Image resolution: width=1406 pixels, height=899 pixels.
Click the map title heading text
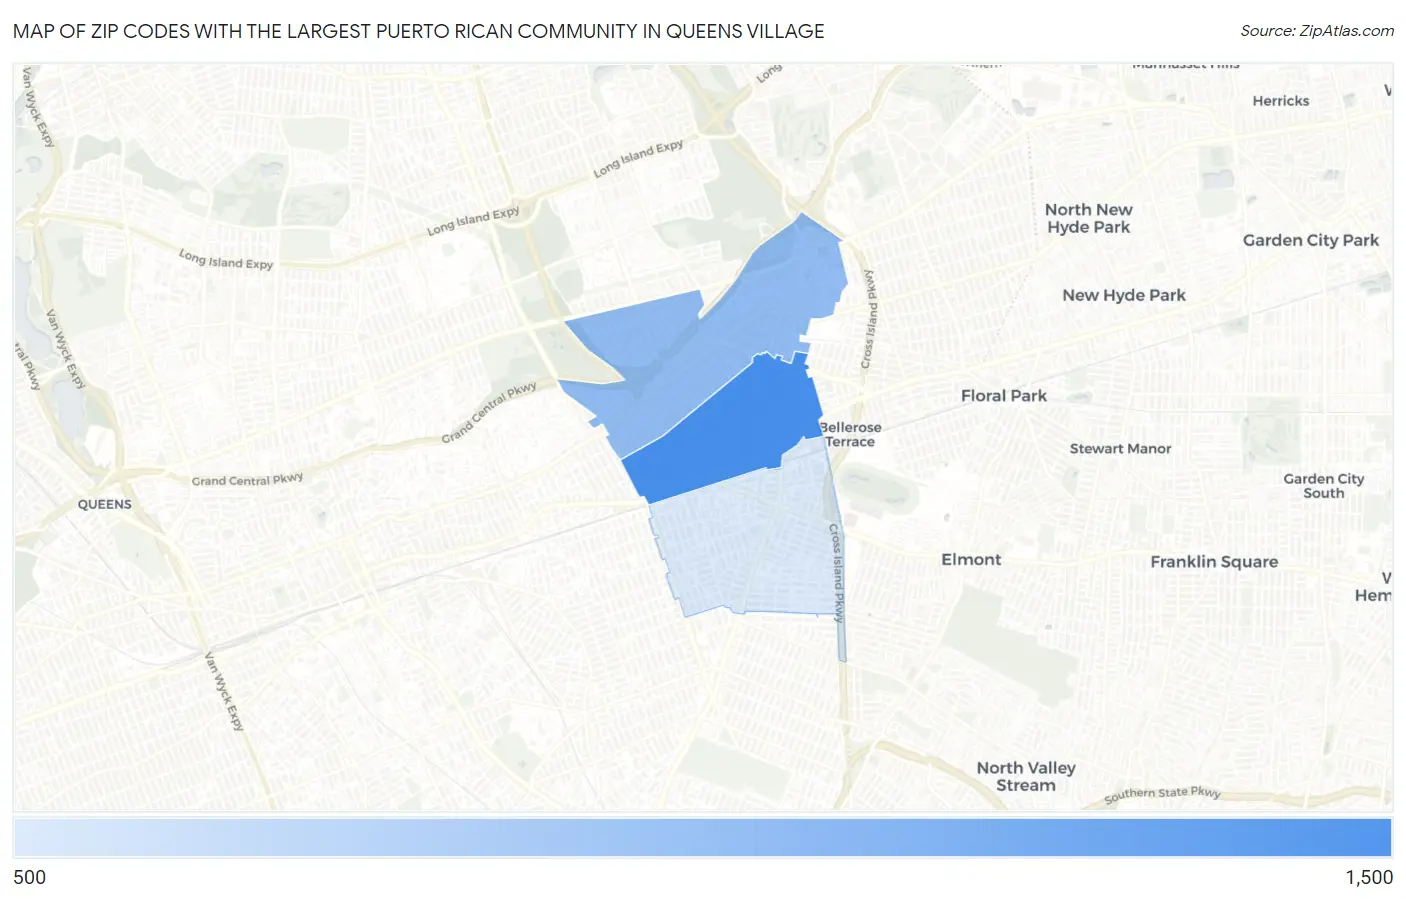click(x=419, y=31)
